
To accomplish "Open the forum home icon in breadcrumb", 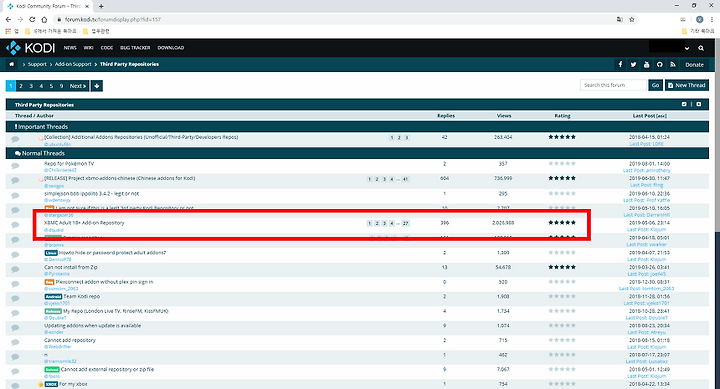I will click(x=11, y=64).
